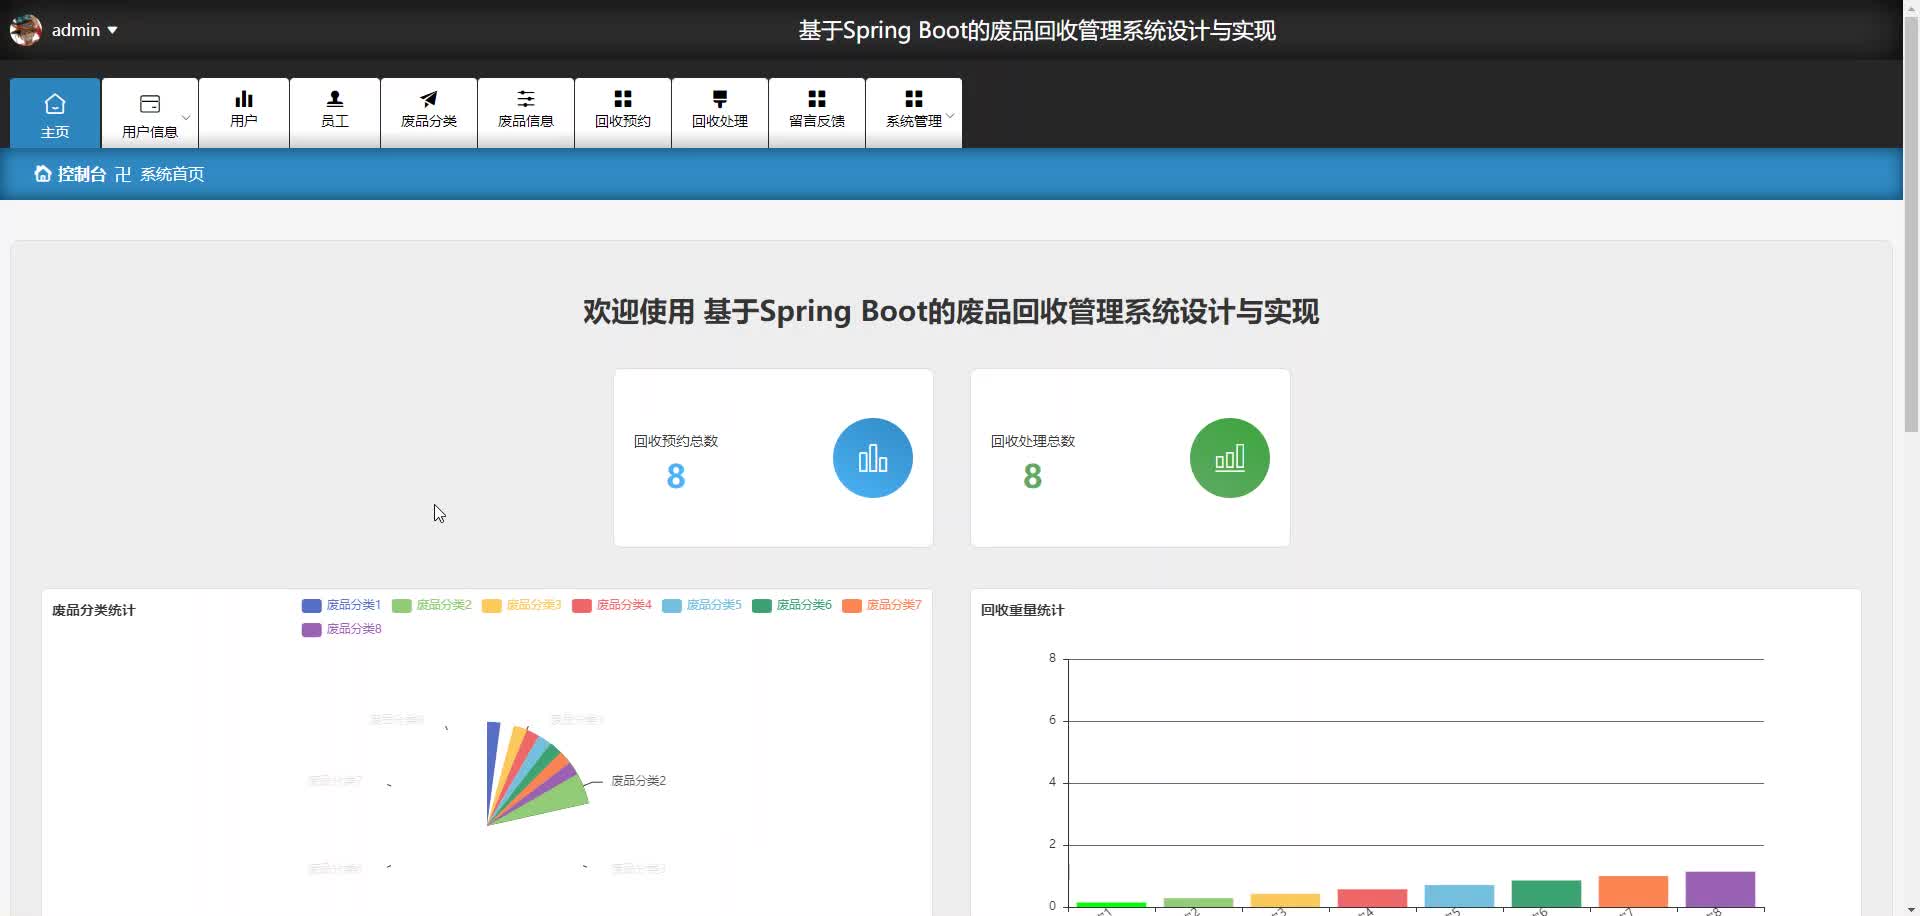Expand the admin dropdown arrow
1920x916 pixels.
click(x=112, y=31)
